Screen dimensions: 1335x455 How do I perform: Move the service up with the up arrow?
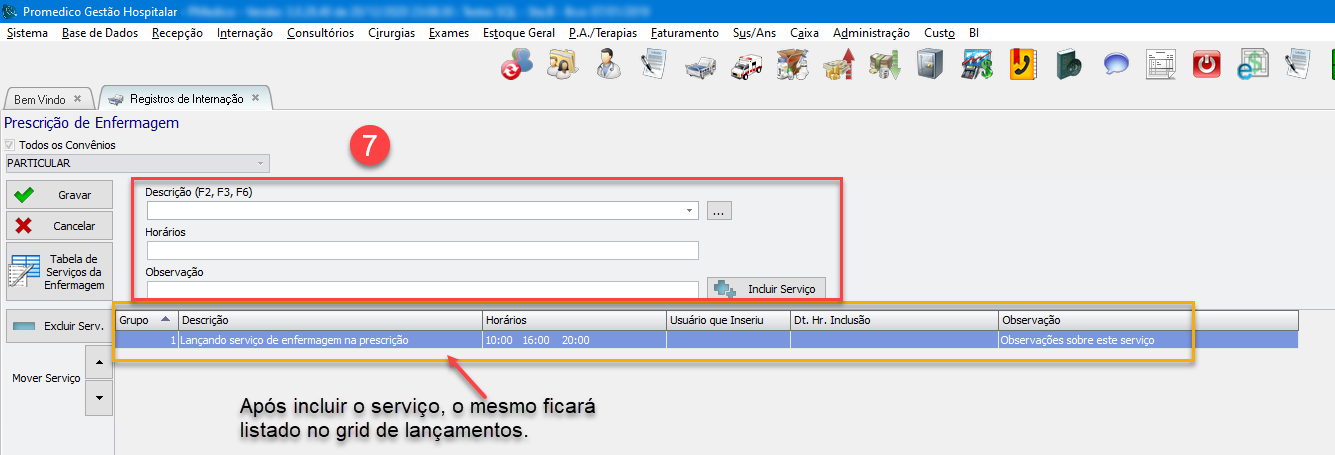pos(98,361)
